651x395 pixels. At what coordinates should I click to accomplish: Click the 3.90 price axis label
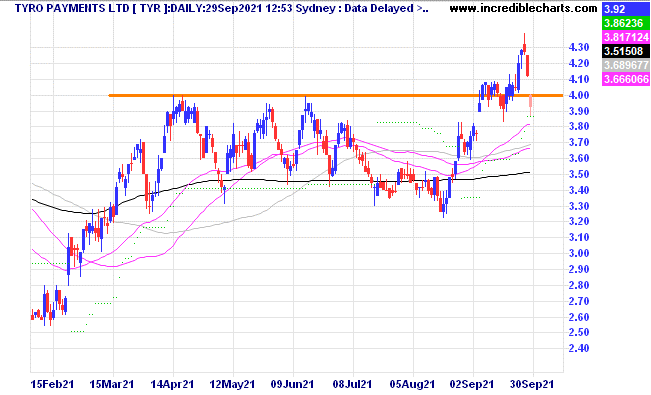(x=579, y=111)
